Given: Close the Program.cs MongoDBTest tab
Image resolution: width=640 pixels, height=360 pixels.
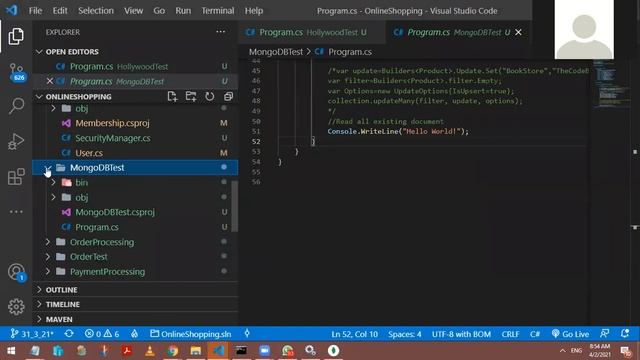Looking at the screenshot, I should (x=518, y=32).
